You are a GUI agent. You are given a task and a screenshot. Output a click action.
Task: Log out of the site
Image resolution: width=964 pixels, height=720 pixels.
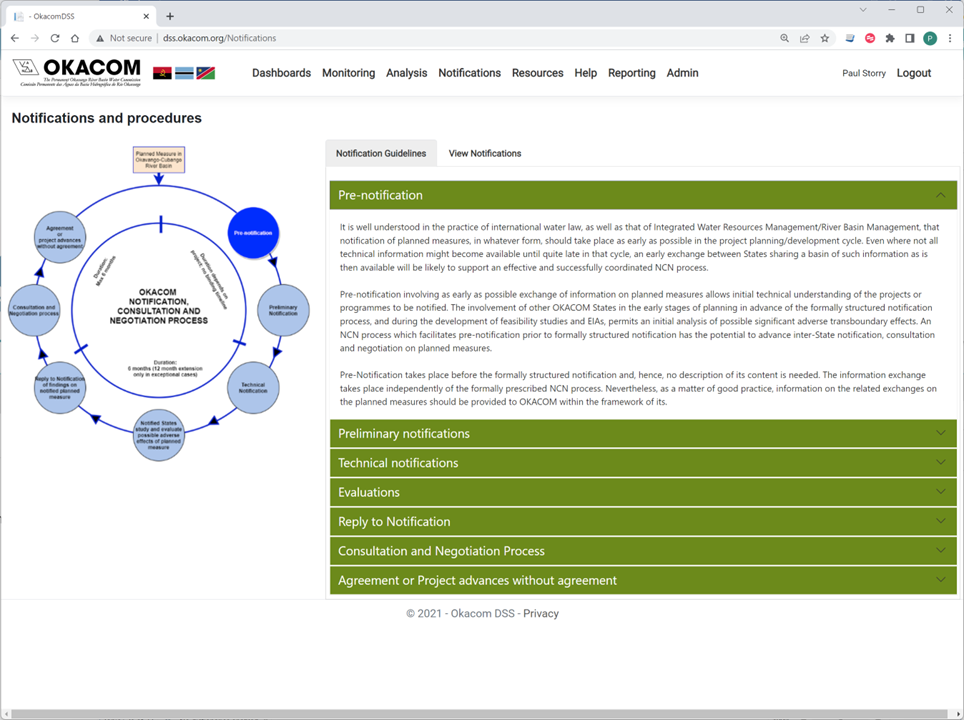tap(914, 73)
